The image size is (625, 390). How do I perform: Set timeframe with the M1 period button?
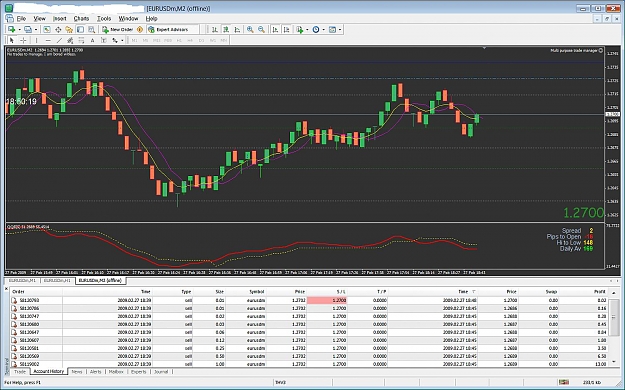135,40
